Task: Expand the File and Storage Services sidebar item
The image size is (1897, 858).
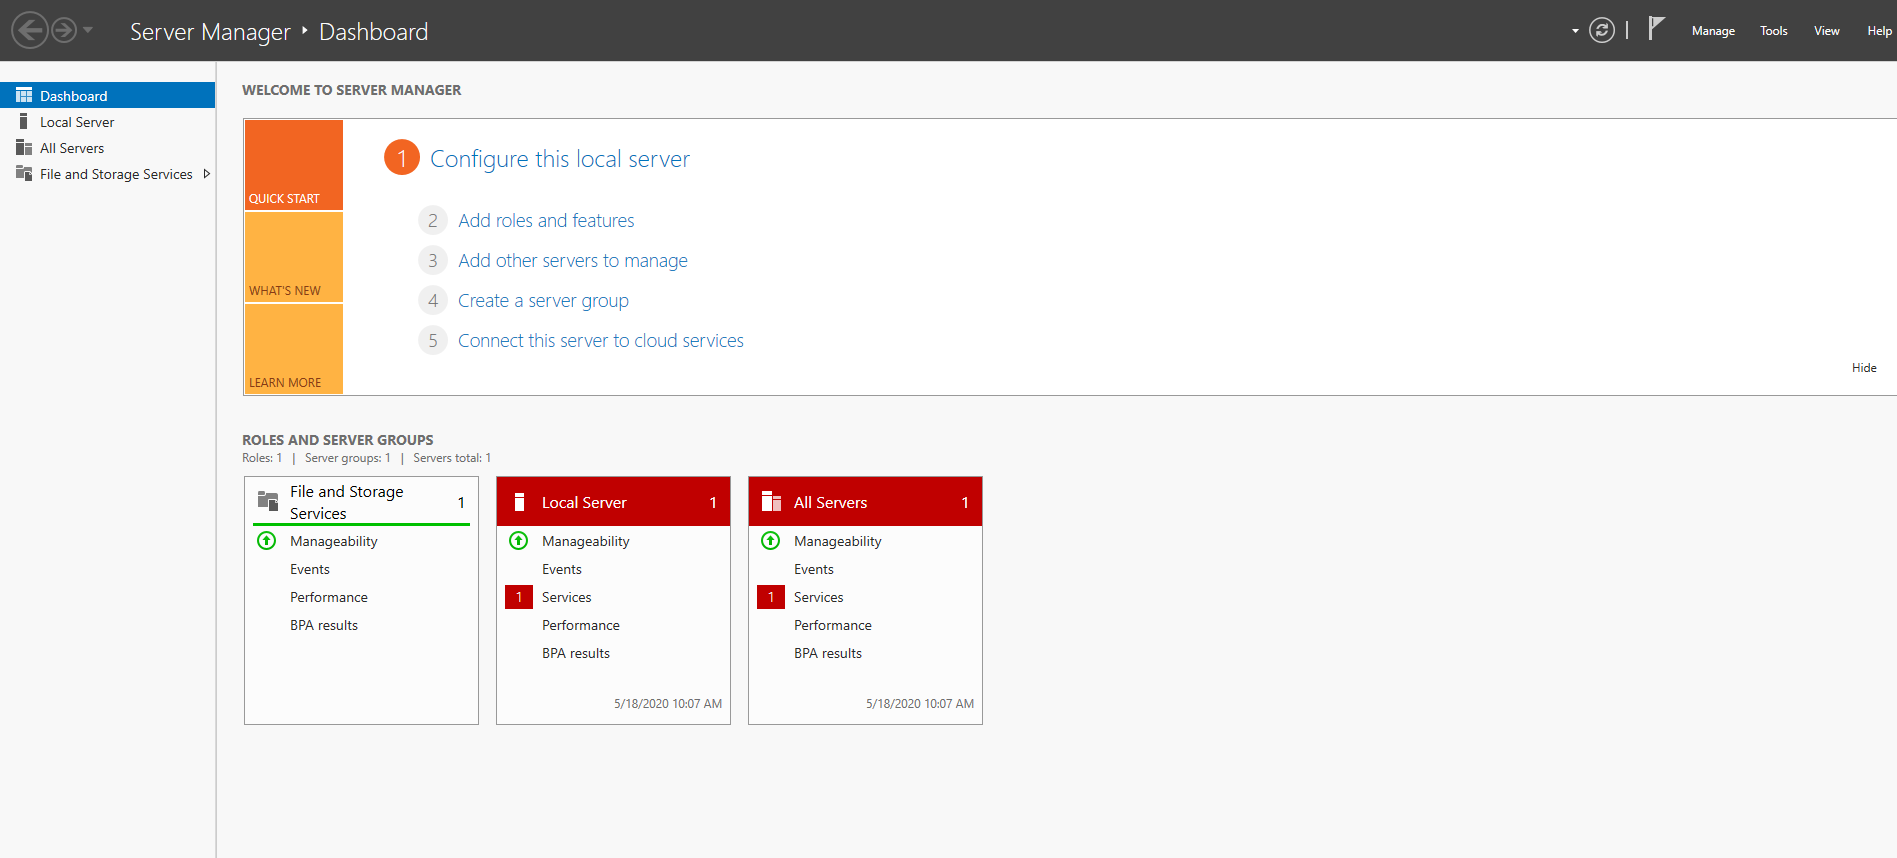Action: [207, 174]
